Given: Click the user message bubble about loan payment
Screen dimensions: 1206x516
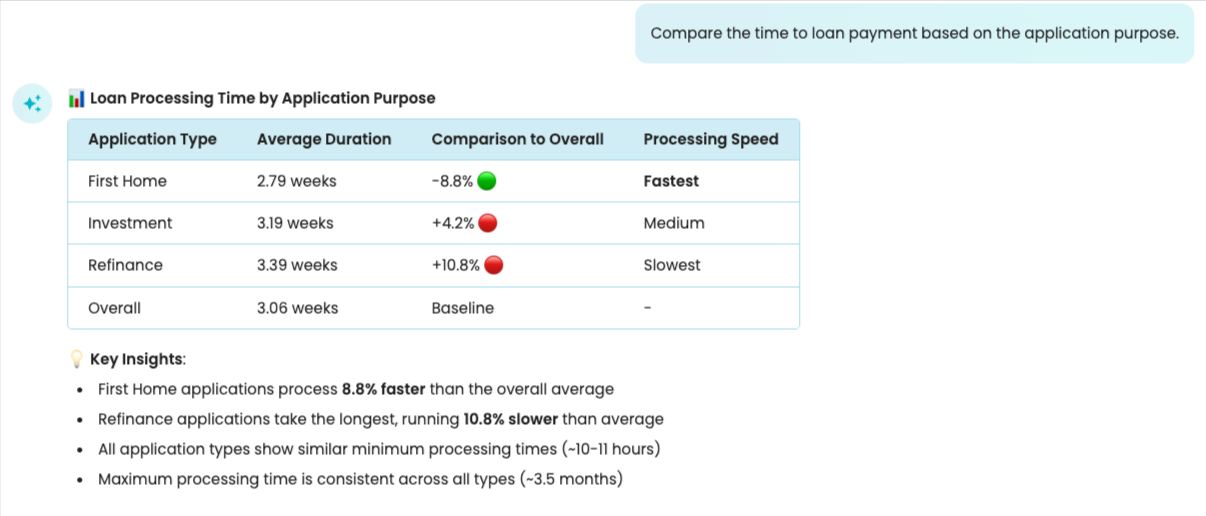Looking at the screenshot, I should tap(914, 33).
